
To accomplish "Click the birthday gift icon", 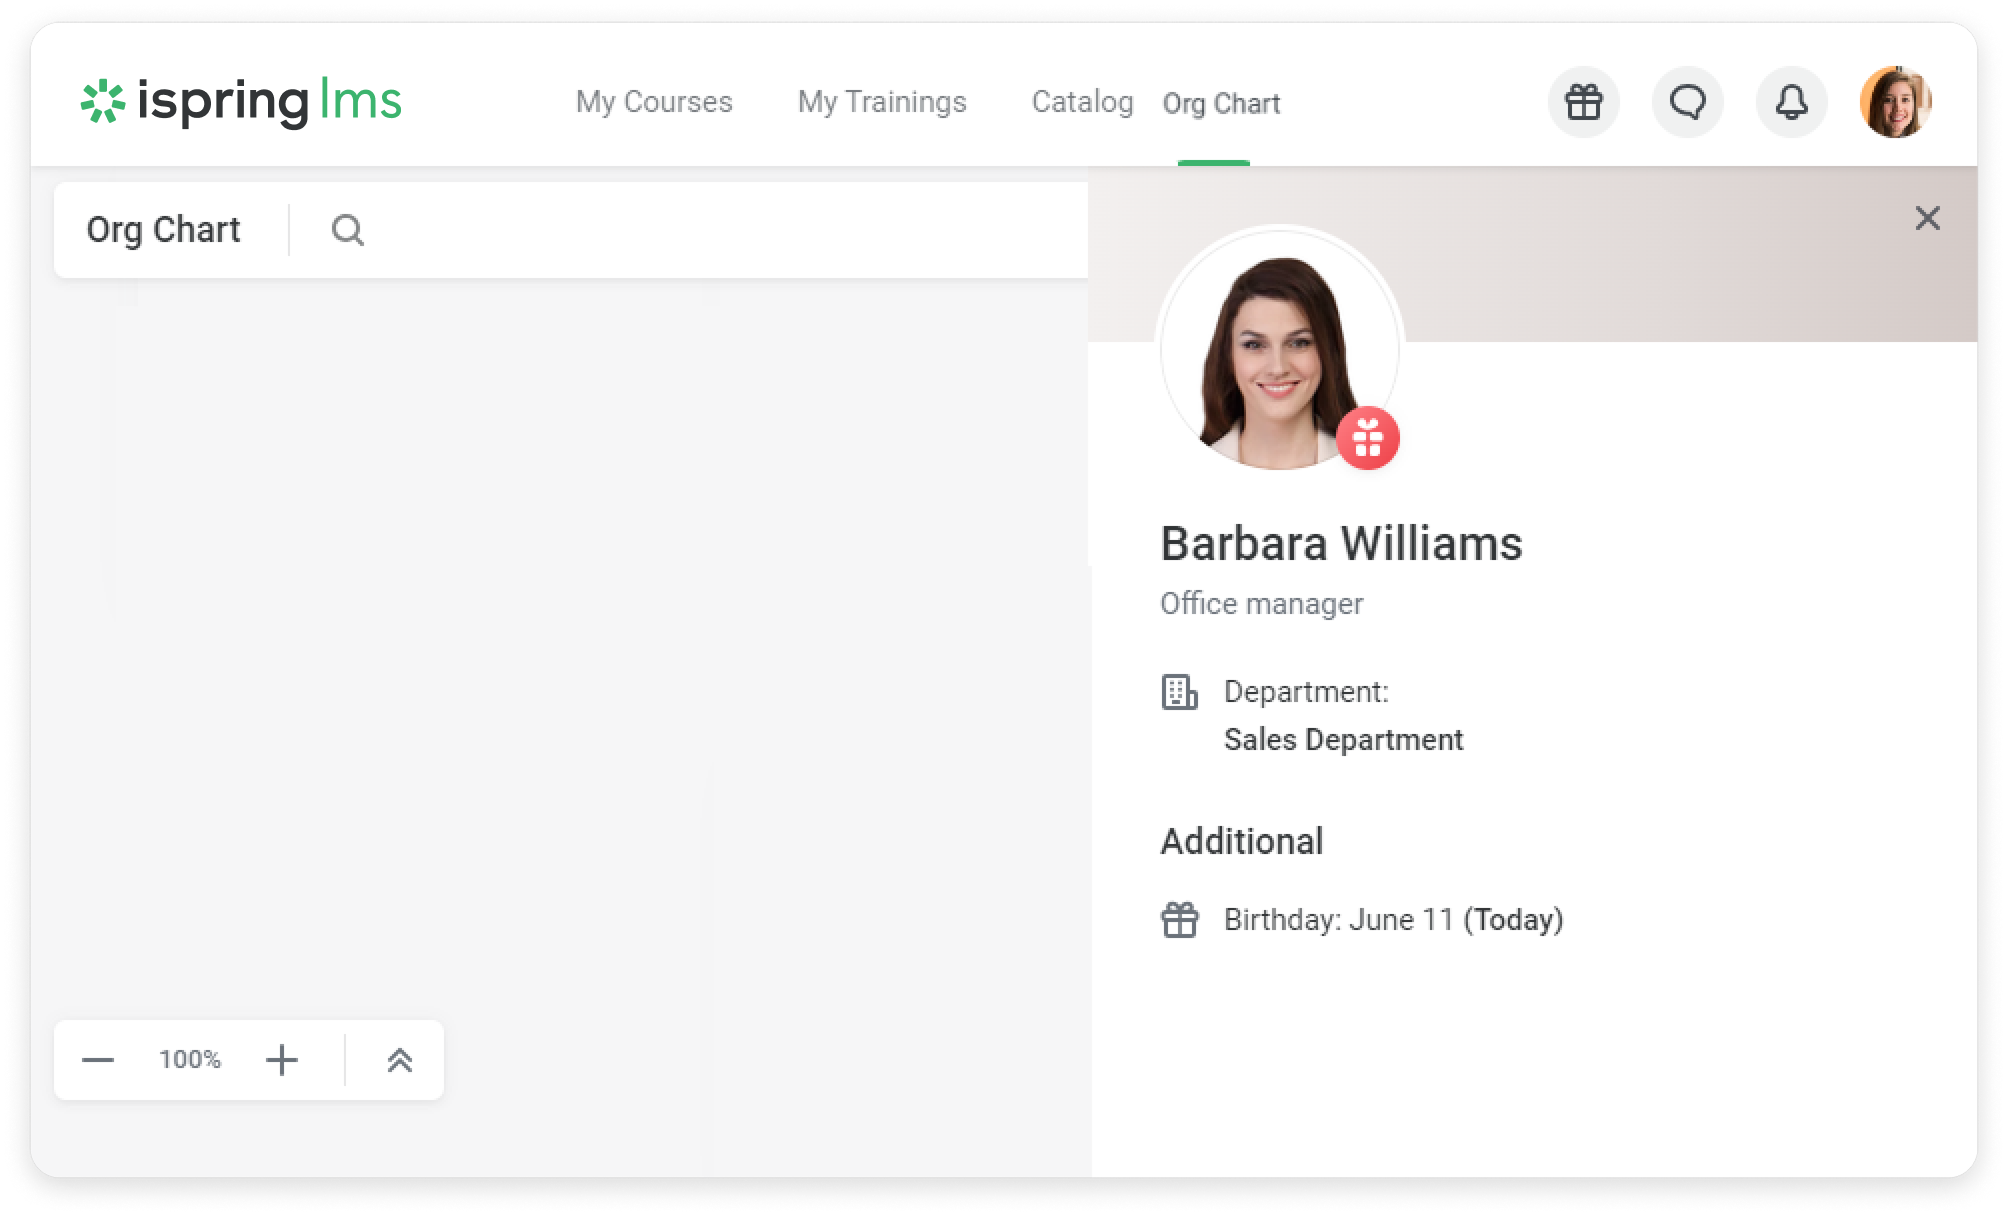I will pos(1179,920).
